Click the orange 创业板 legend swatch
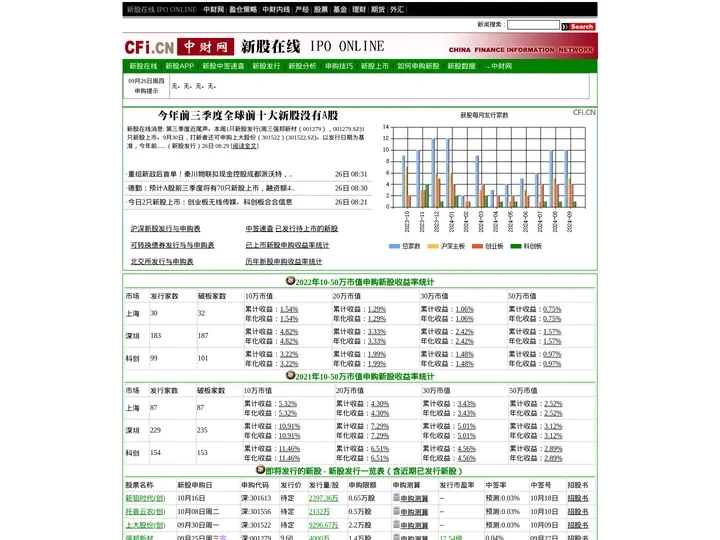 (478, 246)
